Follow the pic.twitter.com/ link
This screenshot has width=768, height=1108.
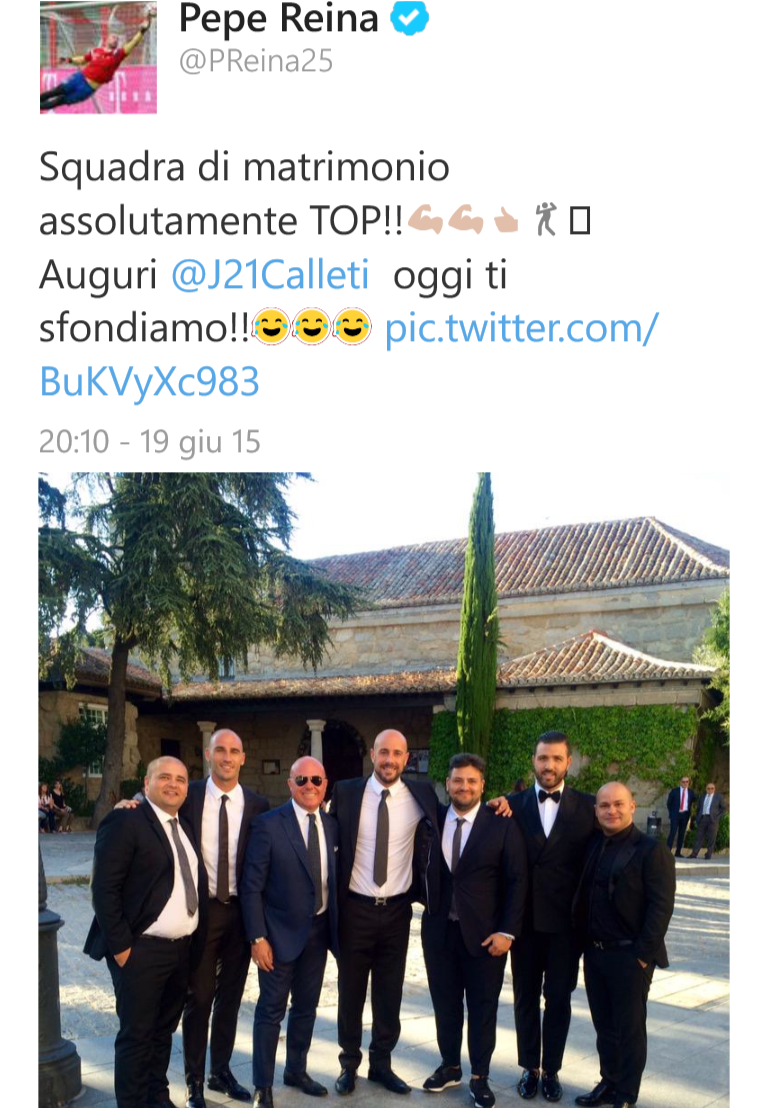[x=521, y=328]
